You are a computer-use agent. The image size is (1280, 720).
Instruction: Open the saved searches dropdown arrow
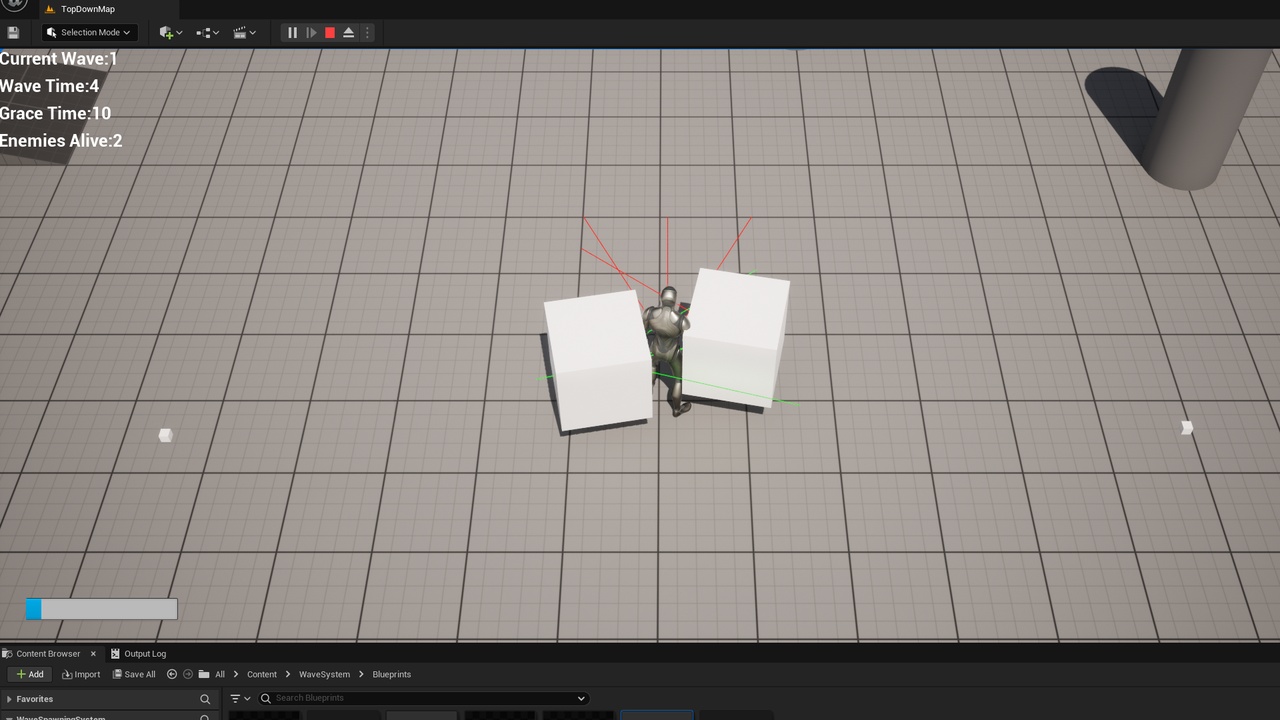(580, 698)
